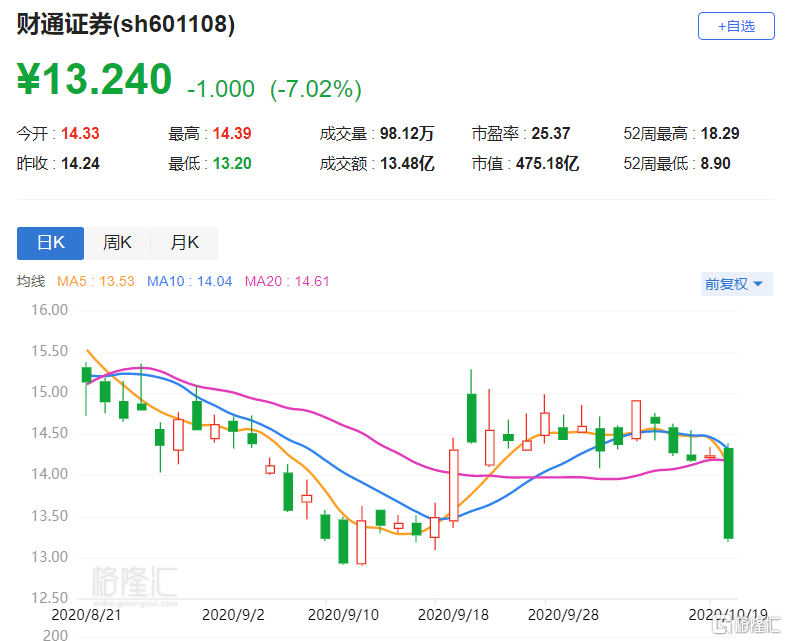
Task: Click the 成交量 volume value 98.12万
Action: (407, 134)
